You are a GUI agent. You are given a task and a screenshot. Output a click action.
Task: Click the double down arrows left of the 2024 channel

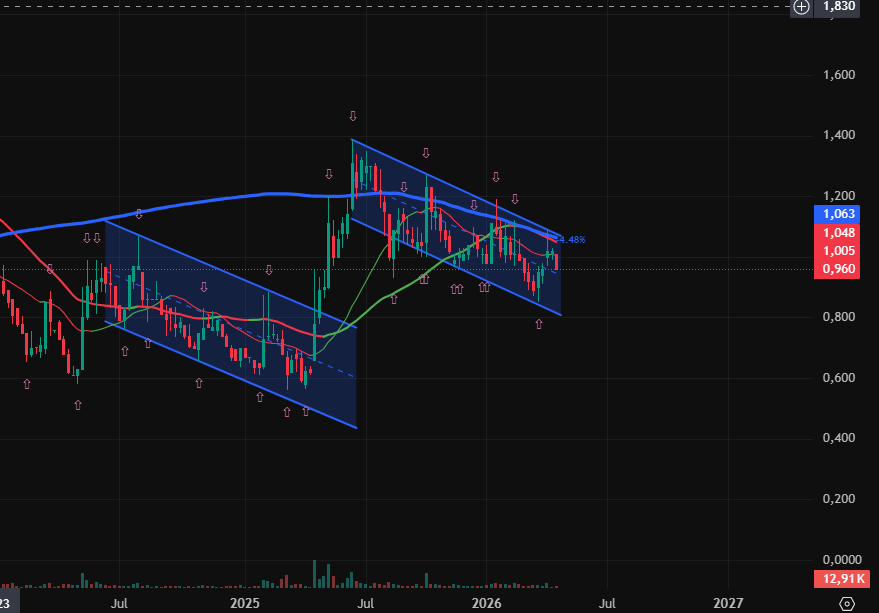pos(92,238)
